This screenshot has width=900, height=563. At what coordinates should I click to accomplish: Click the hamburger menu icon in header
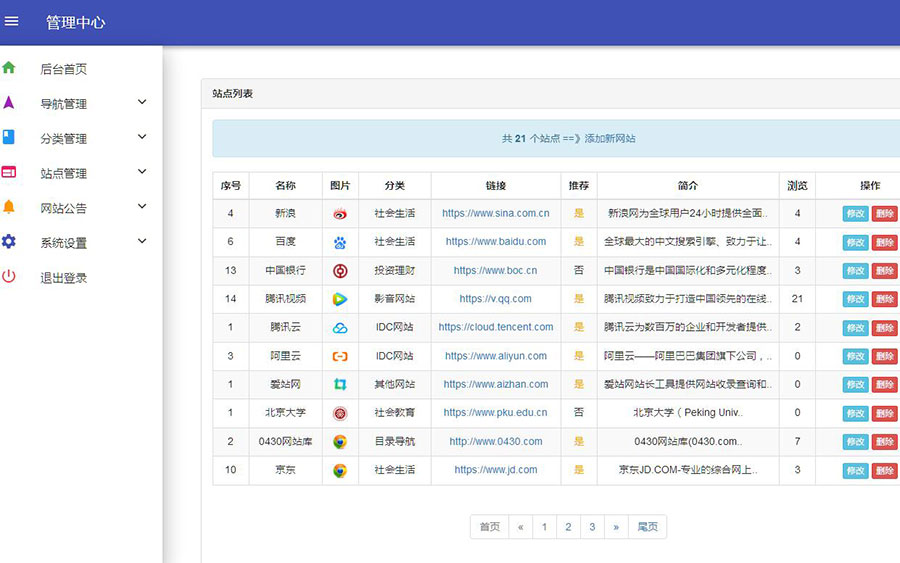click(12, 21)
